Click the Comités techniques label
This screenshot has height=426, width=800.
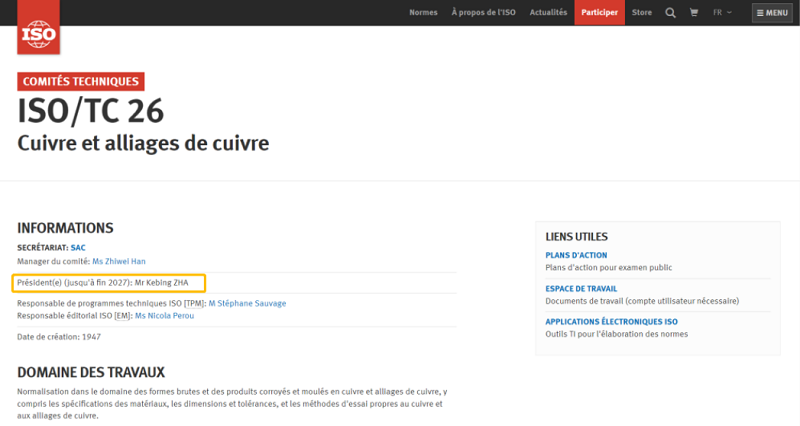tap(81, 82)
